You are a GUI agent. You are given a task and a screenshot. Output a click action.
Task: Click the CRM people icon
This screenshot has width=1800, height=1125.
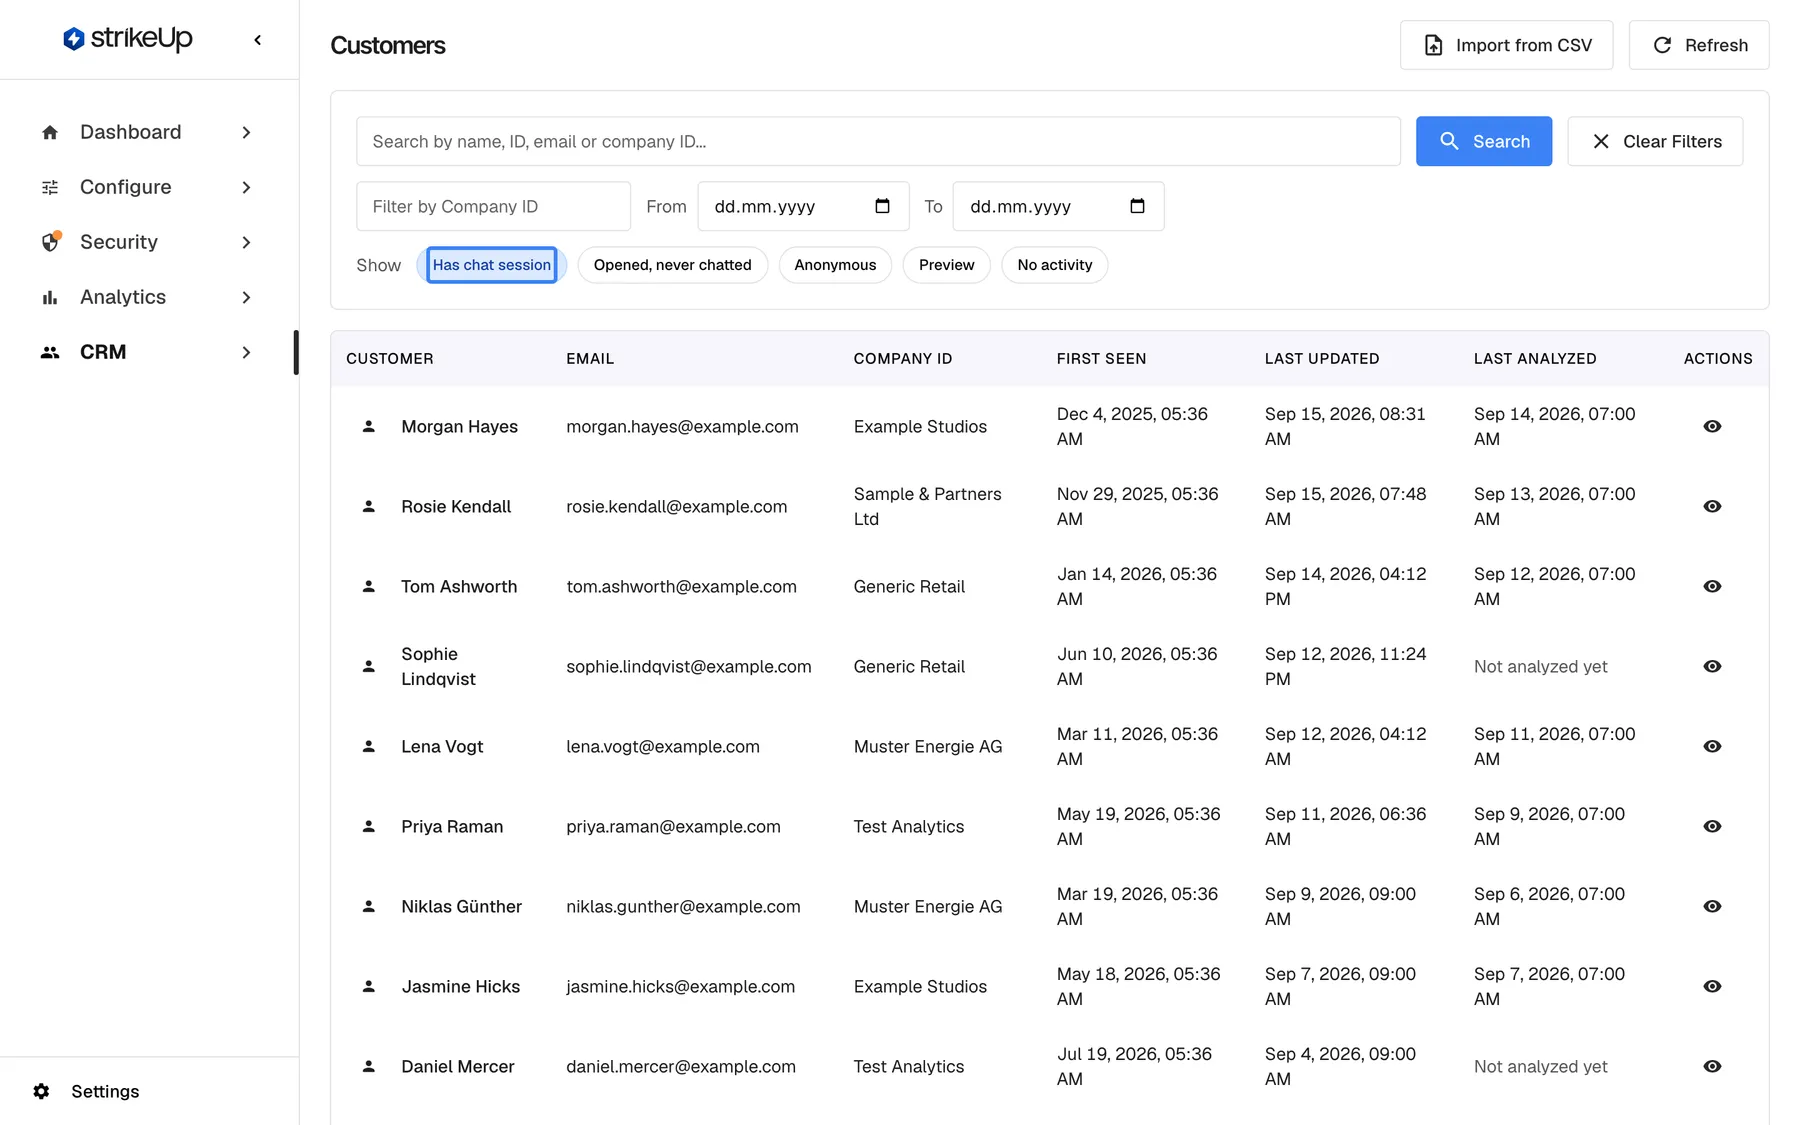50,352
